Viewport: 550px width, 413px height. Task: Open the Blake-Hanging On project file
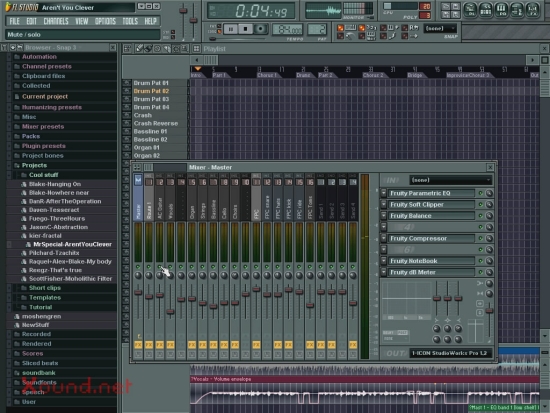[55, 184]
